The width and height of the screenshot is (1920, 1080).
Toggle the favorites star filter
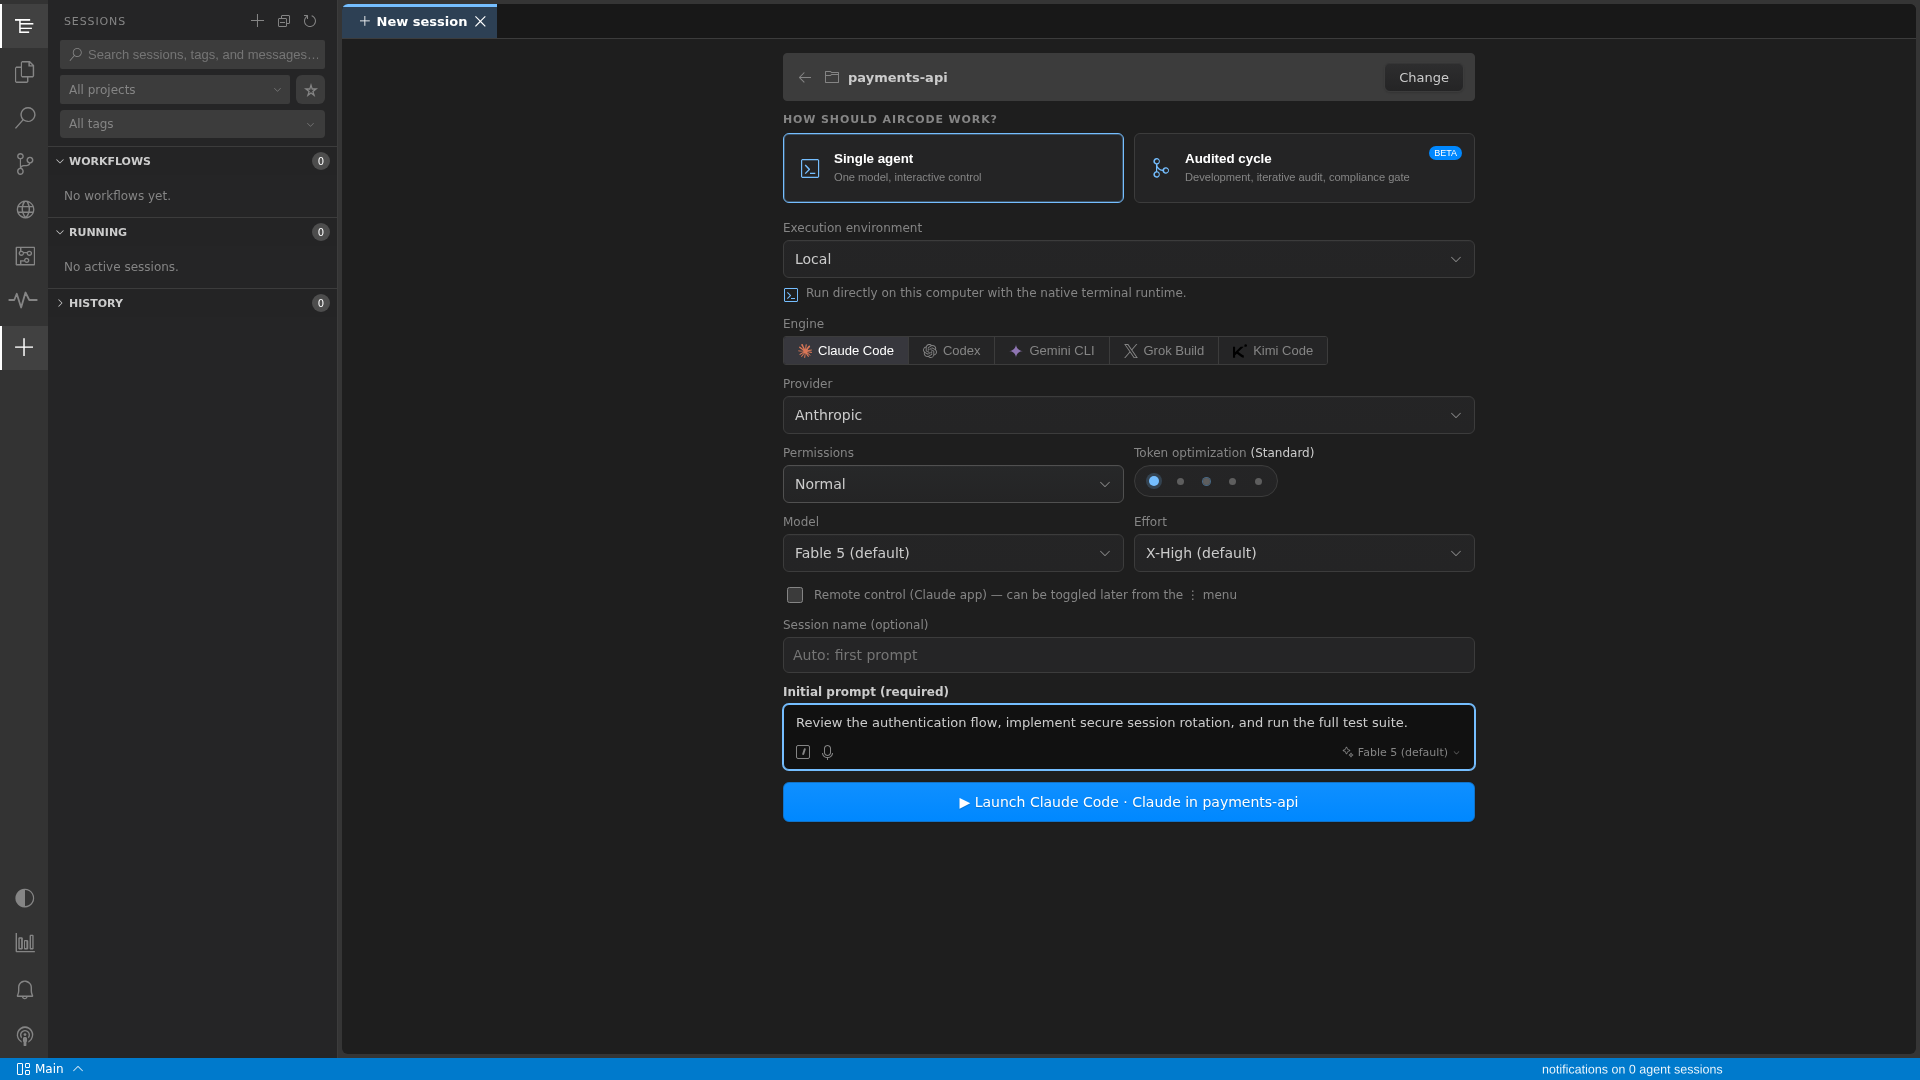(311, 90)
